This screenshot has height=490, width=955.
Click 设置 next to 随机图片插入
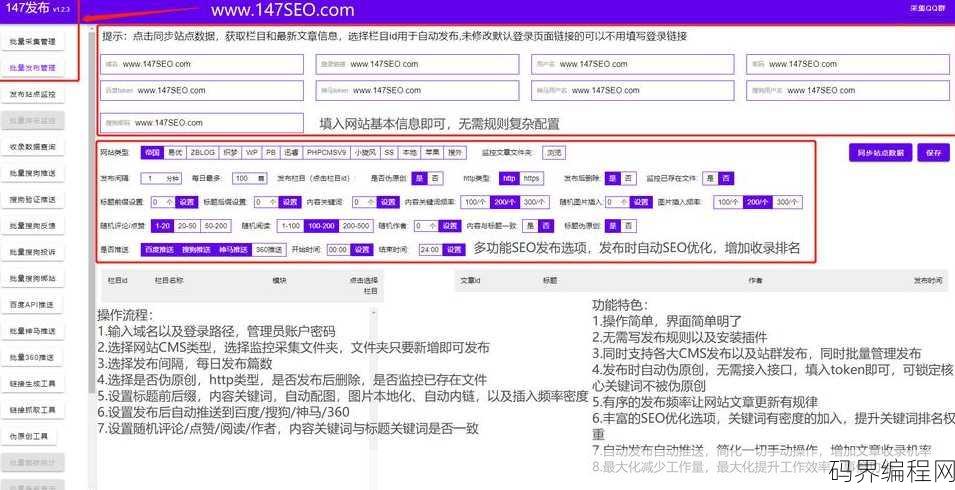(640, 202)
